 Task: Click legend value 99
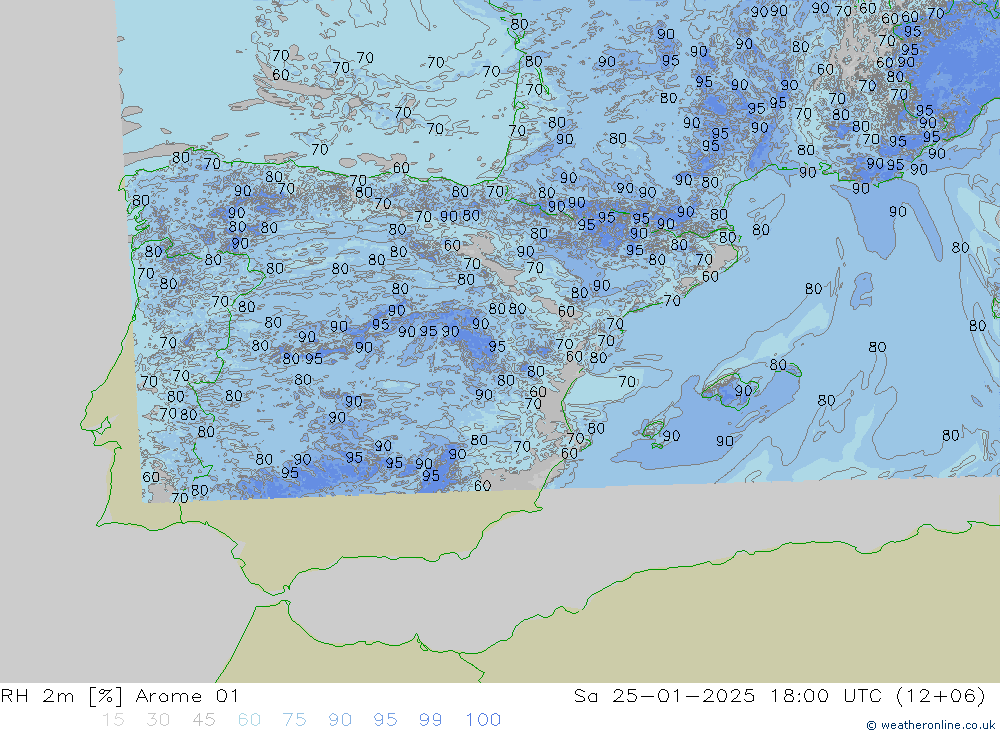(x=430, y=720)
